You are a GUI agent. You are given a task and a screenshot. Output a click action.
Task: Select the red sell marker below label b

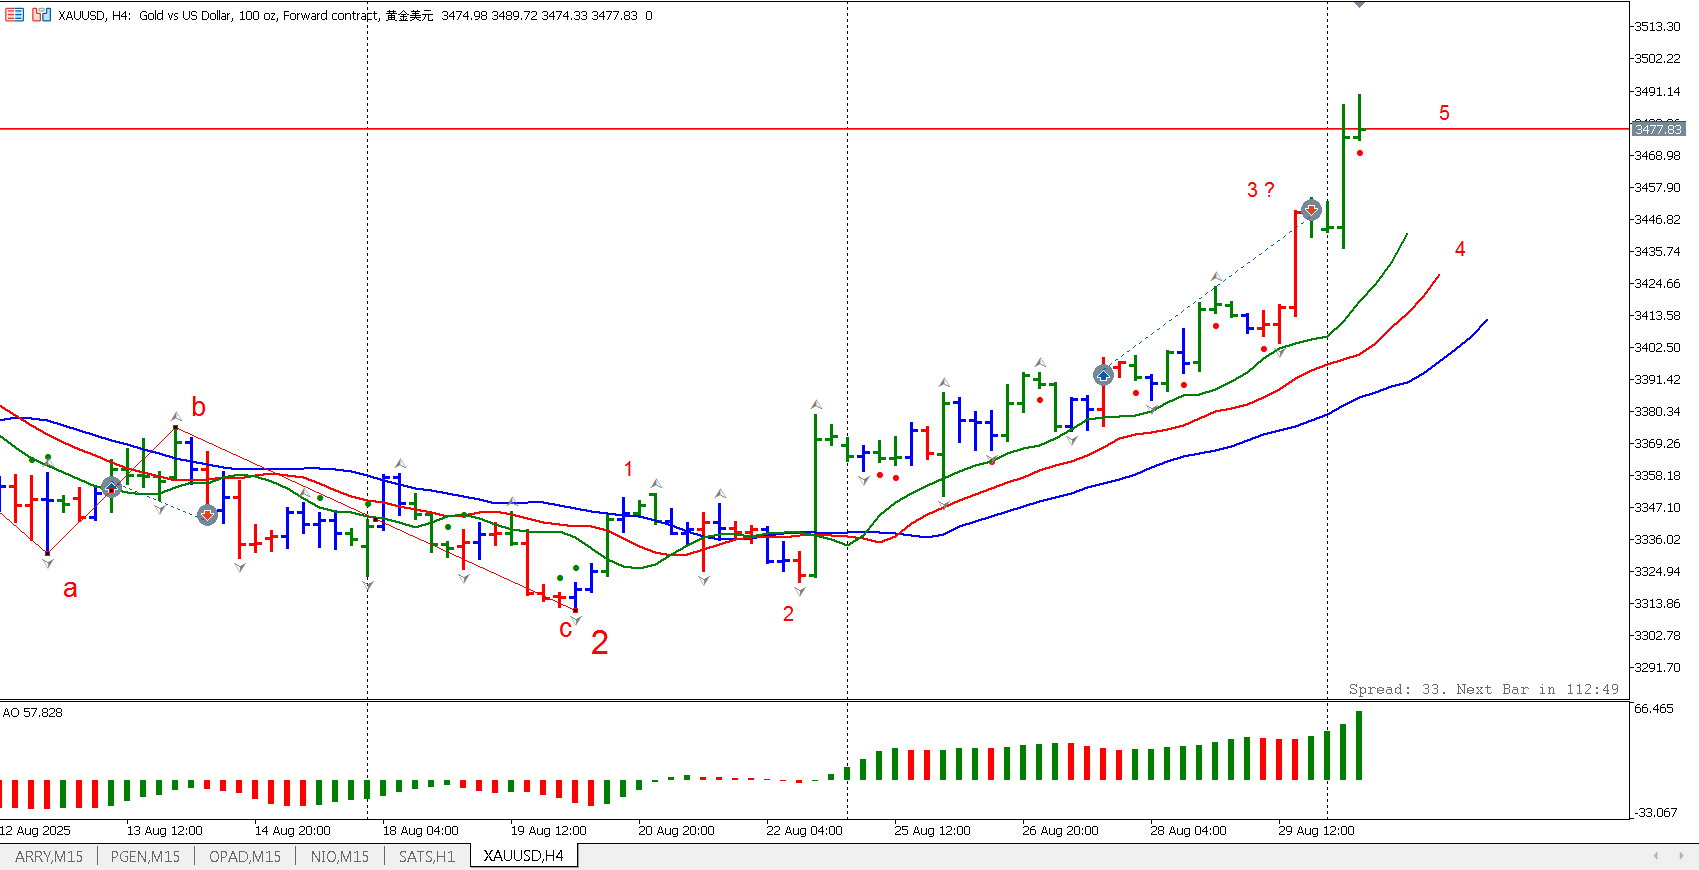point(207,515)
